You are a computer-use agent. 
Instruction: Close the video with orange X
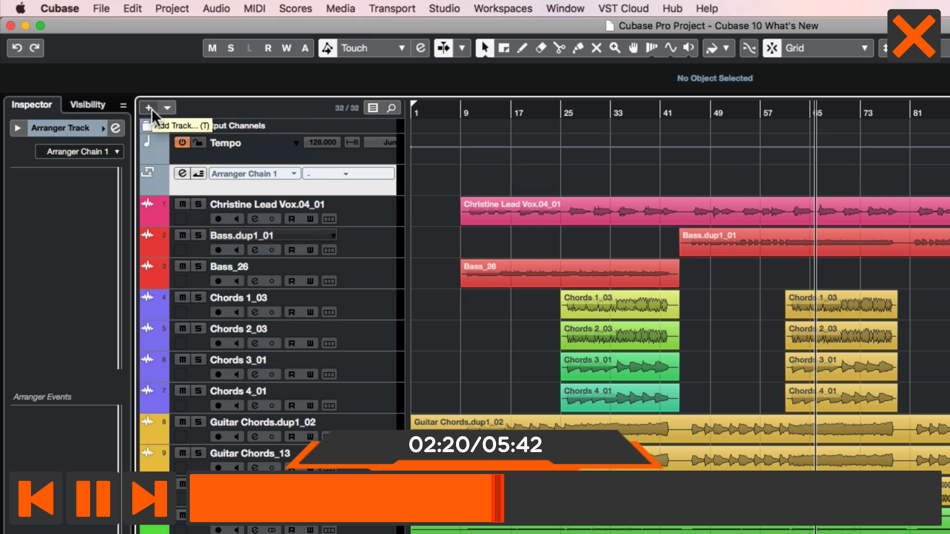tap(913, 37)
